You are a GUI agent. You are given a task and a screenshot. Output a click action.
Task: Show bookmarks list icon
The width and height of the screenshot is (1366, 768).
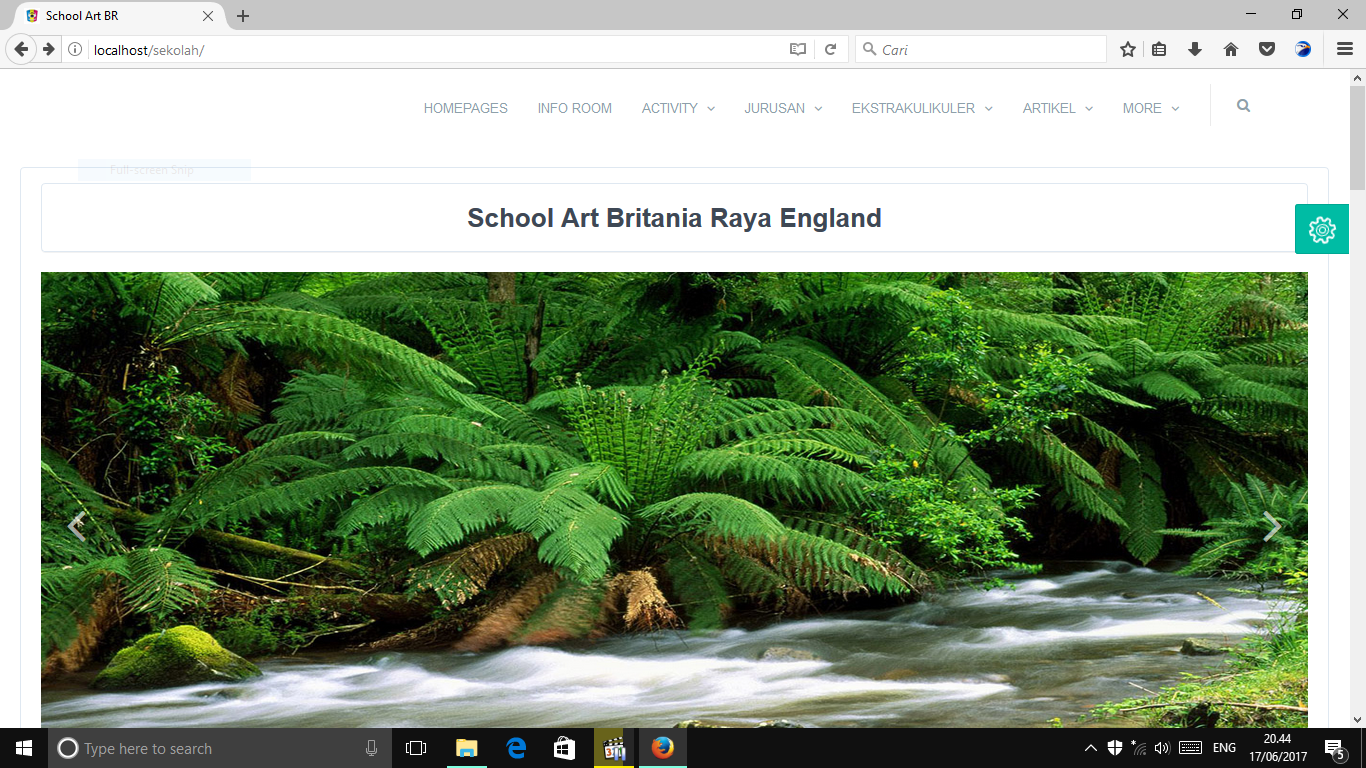(1159, 49)
